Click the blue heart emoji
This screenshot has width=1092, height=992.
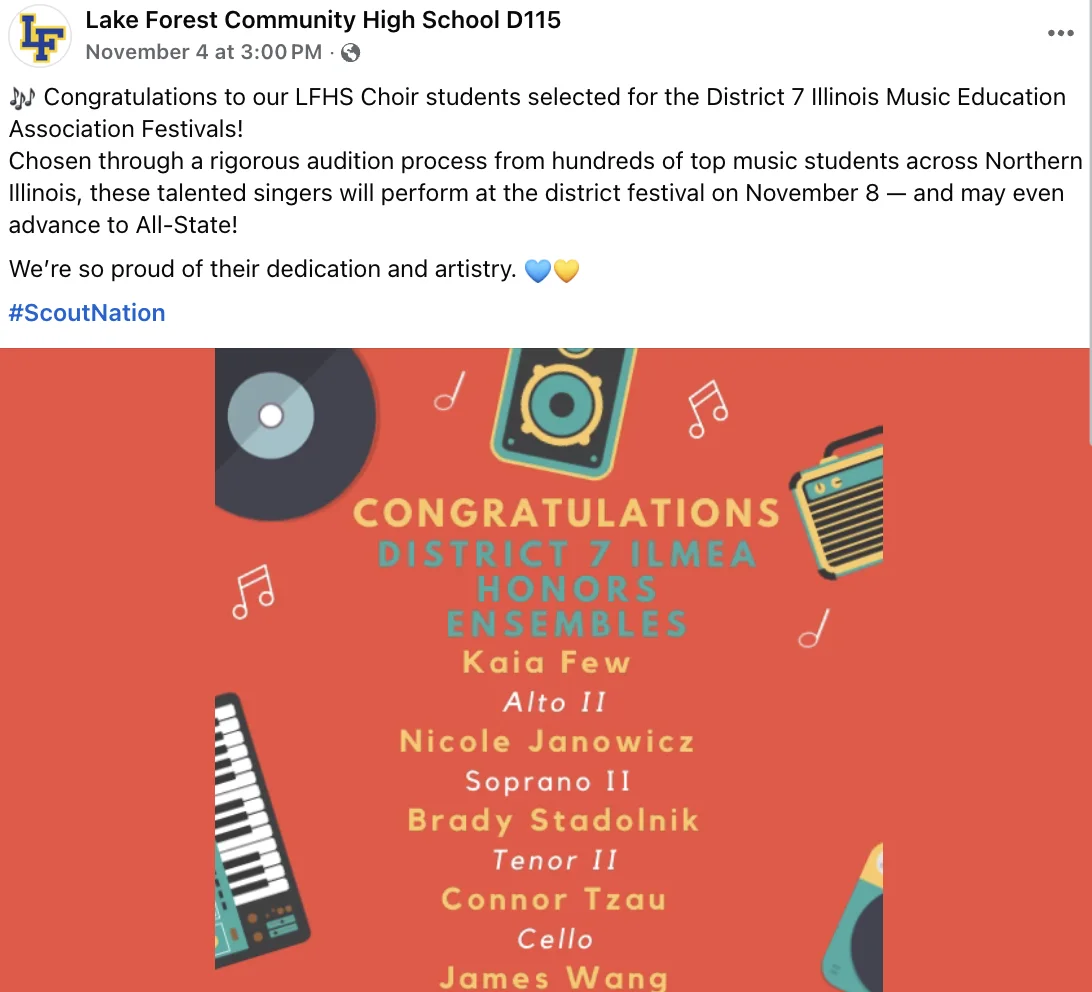(x=538, y=270)
